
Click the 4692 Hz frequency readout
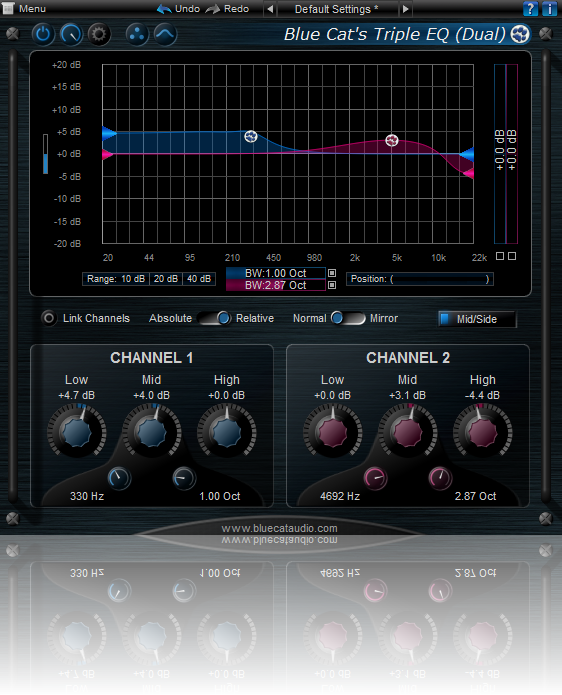click(340, 496)
